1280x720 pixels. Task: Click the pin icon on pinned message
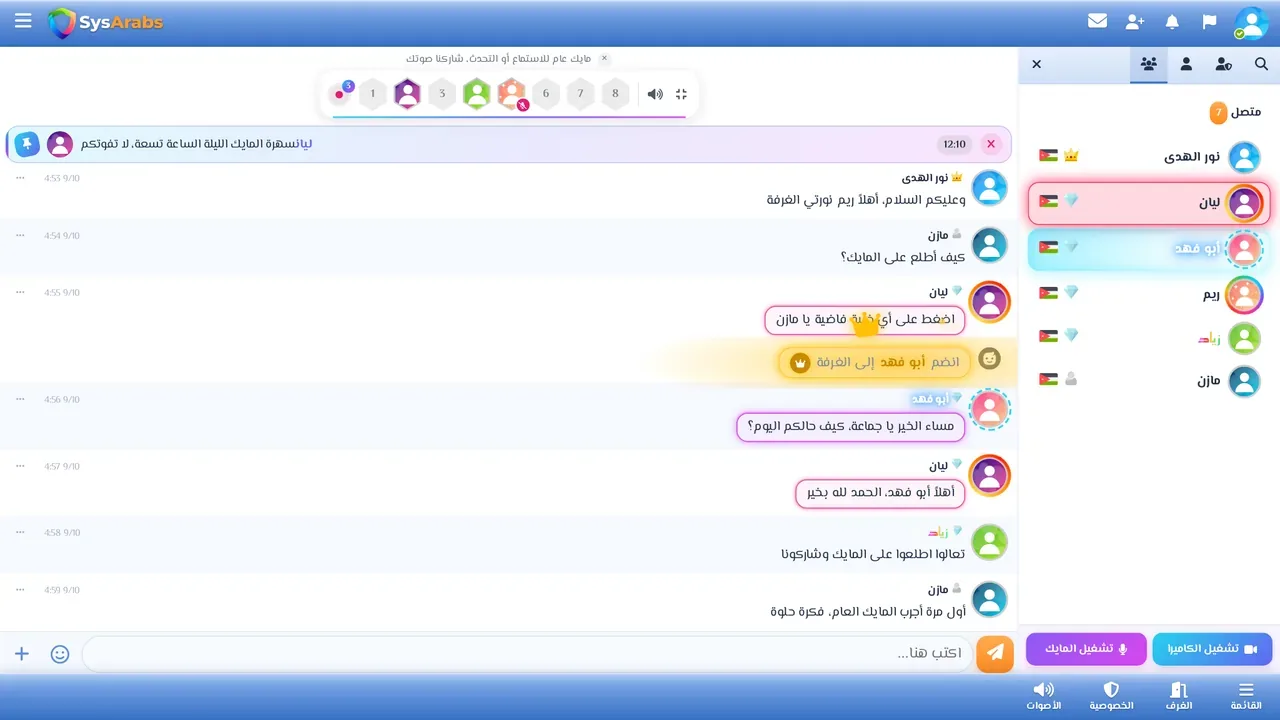(x=27, y=144)
